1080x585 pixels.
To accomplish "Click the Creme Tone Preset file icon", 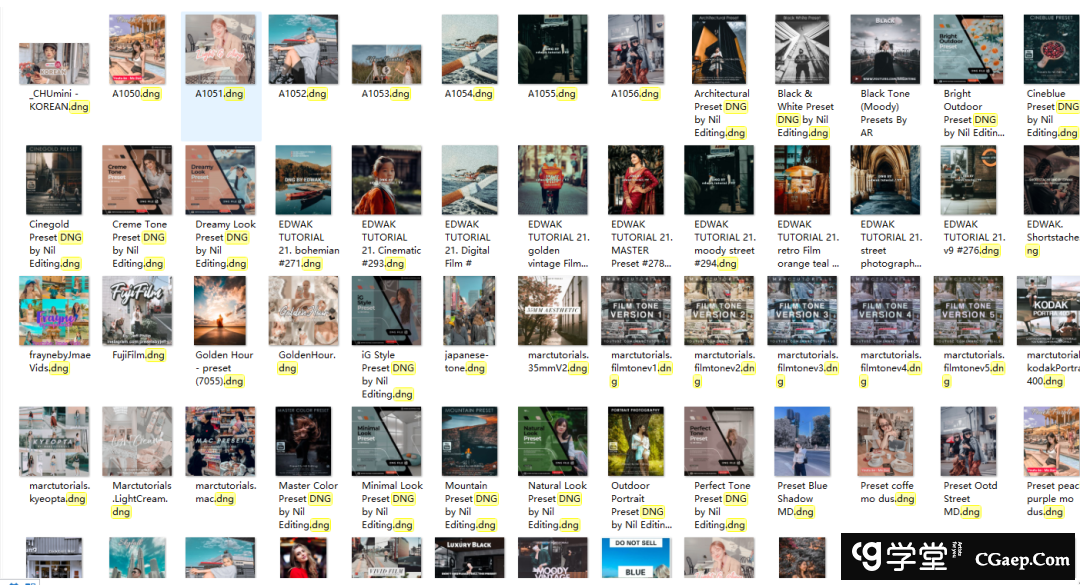I will pos(137,180).
